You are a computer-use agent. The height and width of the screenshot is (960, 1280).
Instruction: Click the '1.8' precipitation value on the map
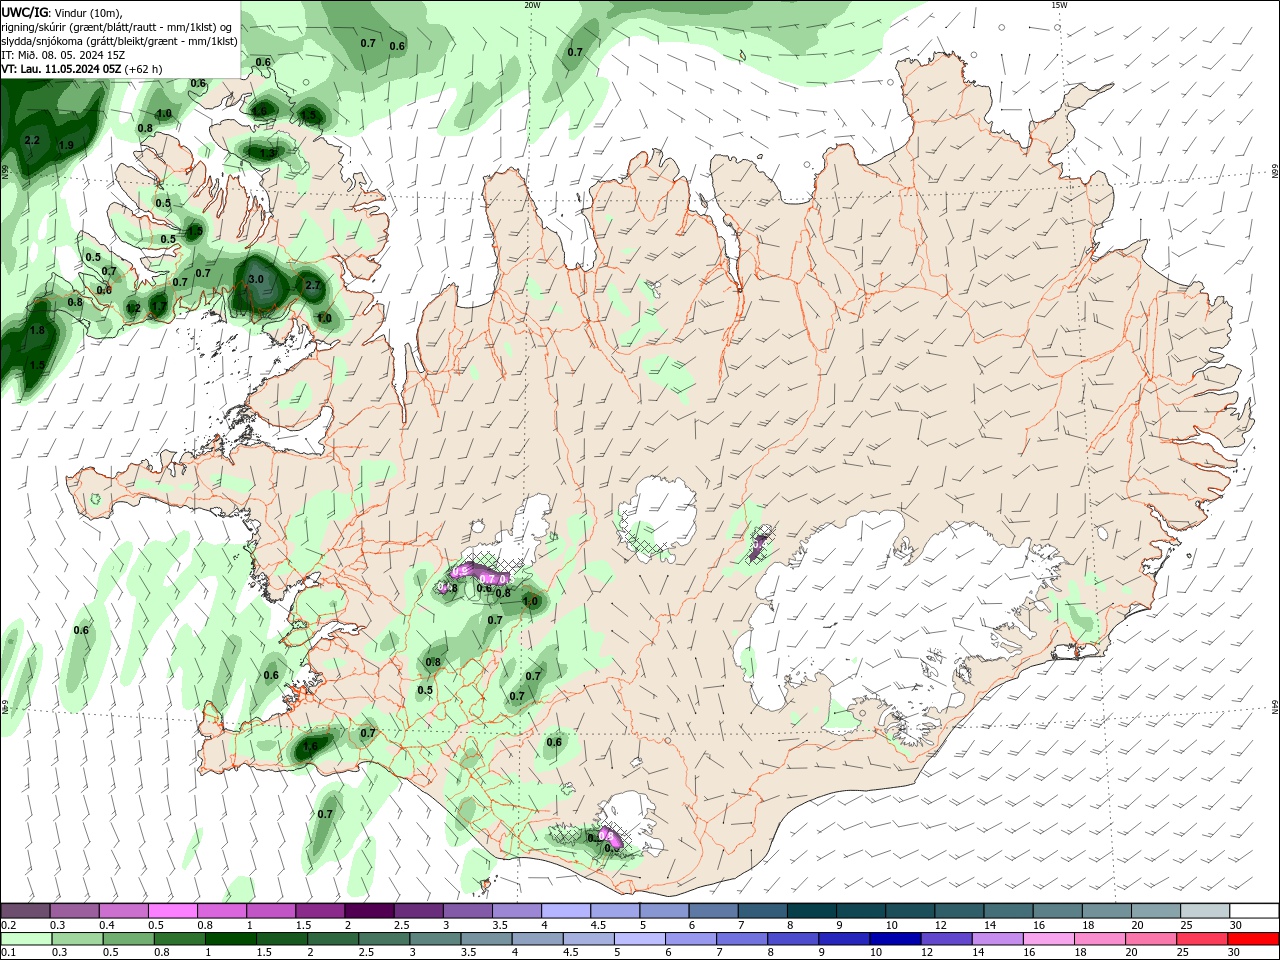click(x=38, y=330)
